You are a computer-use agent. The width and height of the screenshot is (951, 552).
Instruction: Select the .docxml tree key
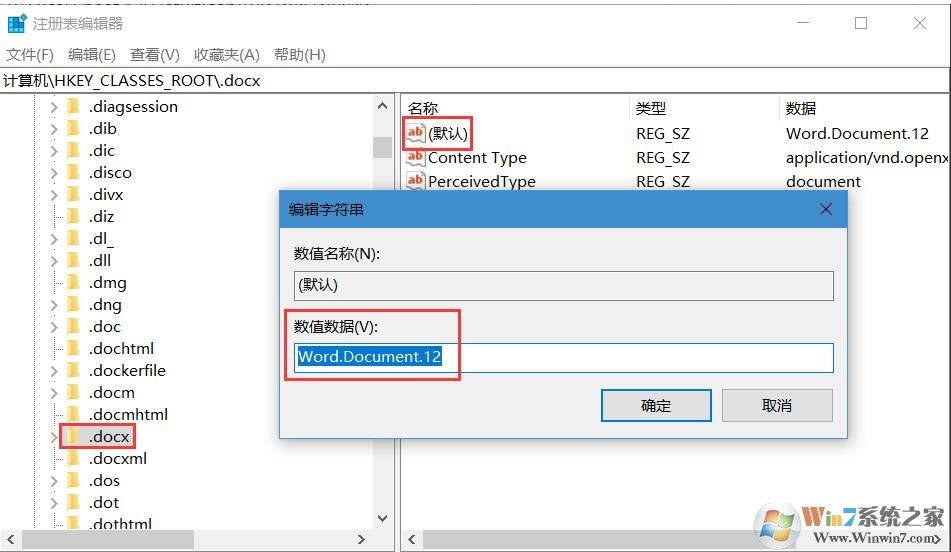click(x=118, y=459)
